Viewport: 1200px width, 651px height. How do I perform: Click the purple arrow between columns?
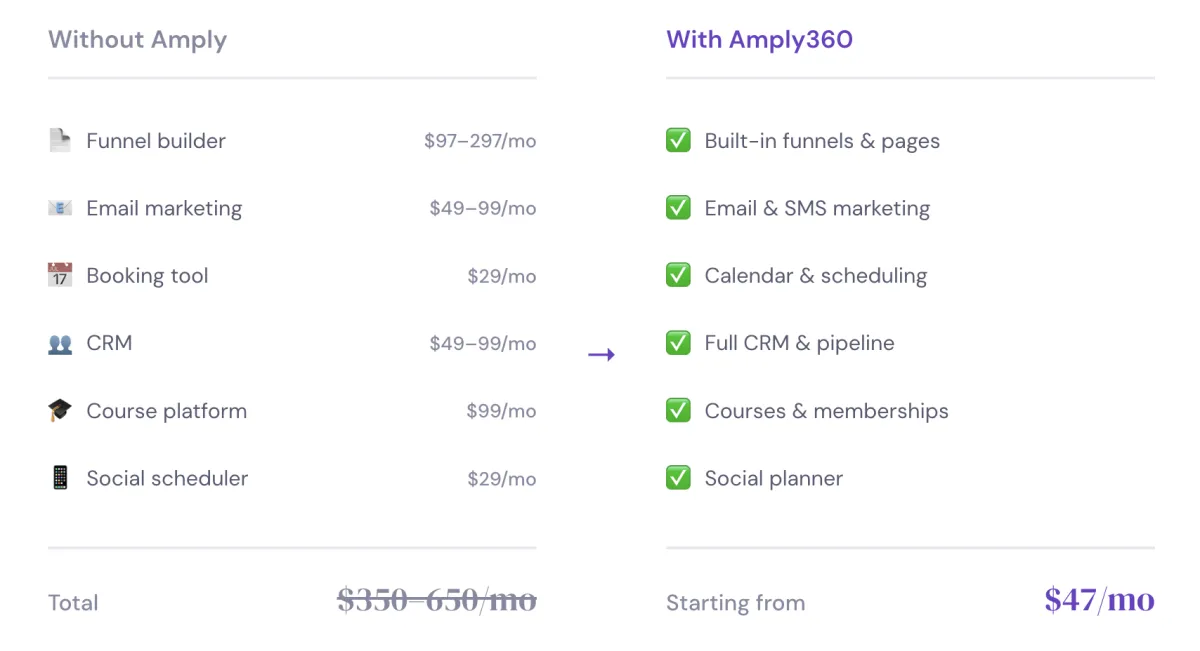point(601,354)
